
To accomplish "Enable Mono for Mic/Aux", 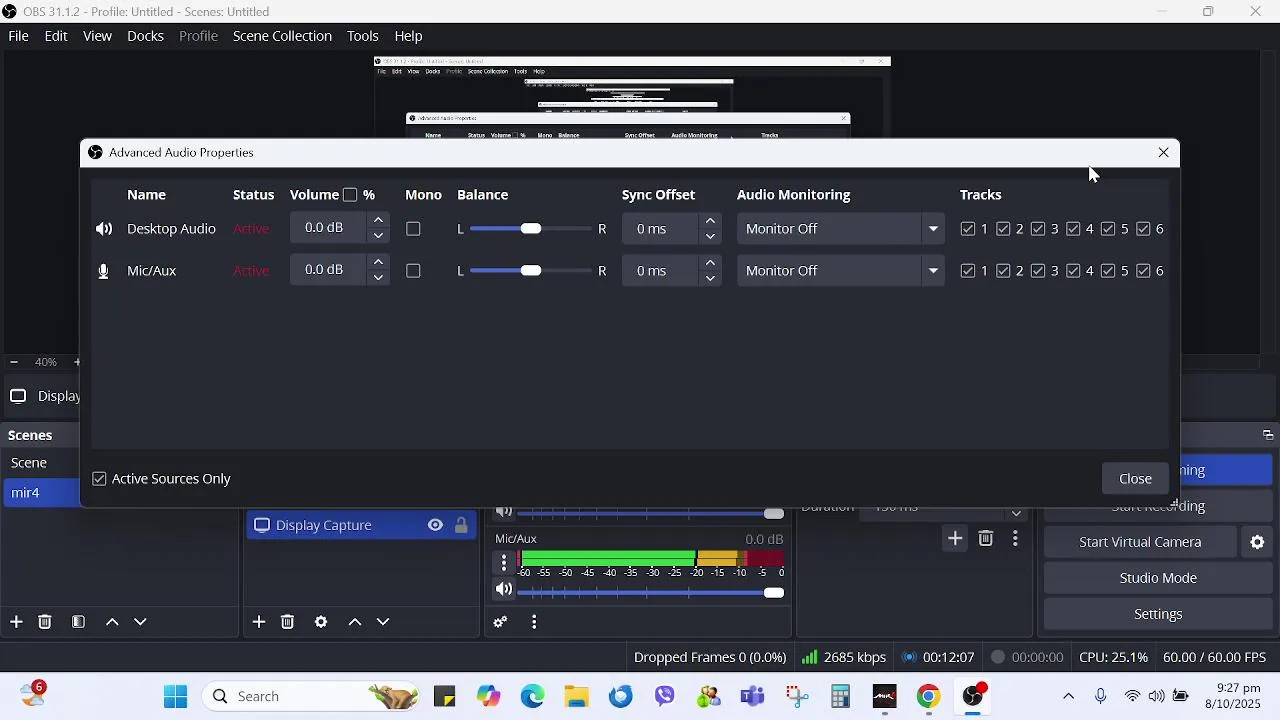I will 413,271.
